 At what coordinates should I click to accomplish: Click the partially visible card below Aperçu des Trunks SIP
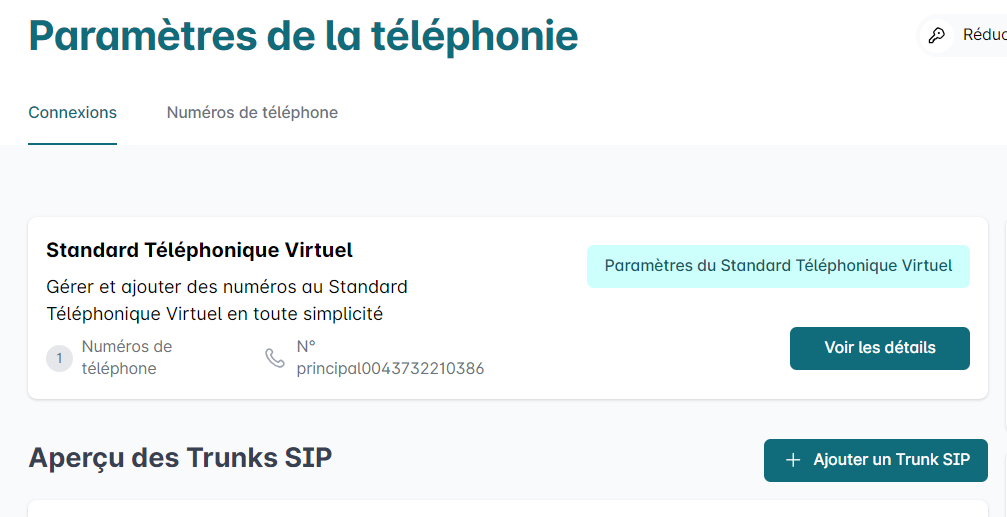tap(507, 509)
